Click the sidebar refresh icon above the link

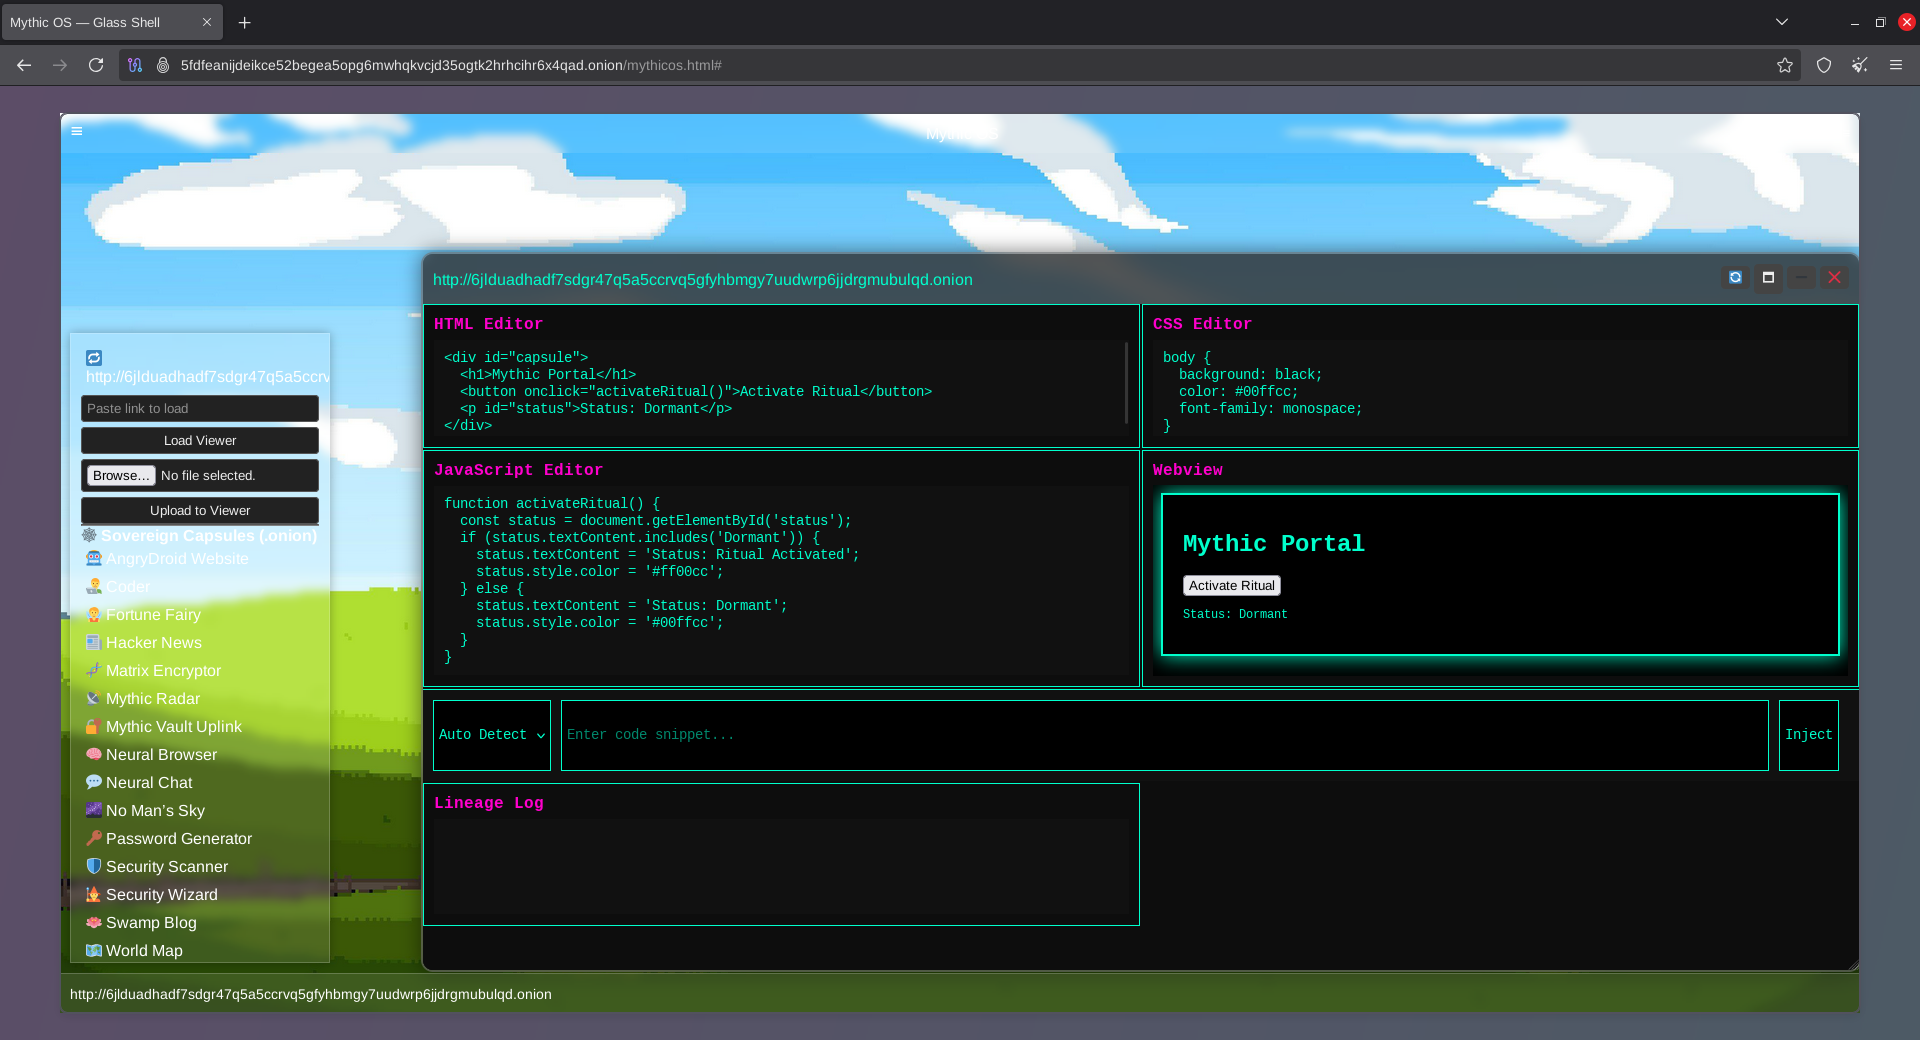coord(94,358)
